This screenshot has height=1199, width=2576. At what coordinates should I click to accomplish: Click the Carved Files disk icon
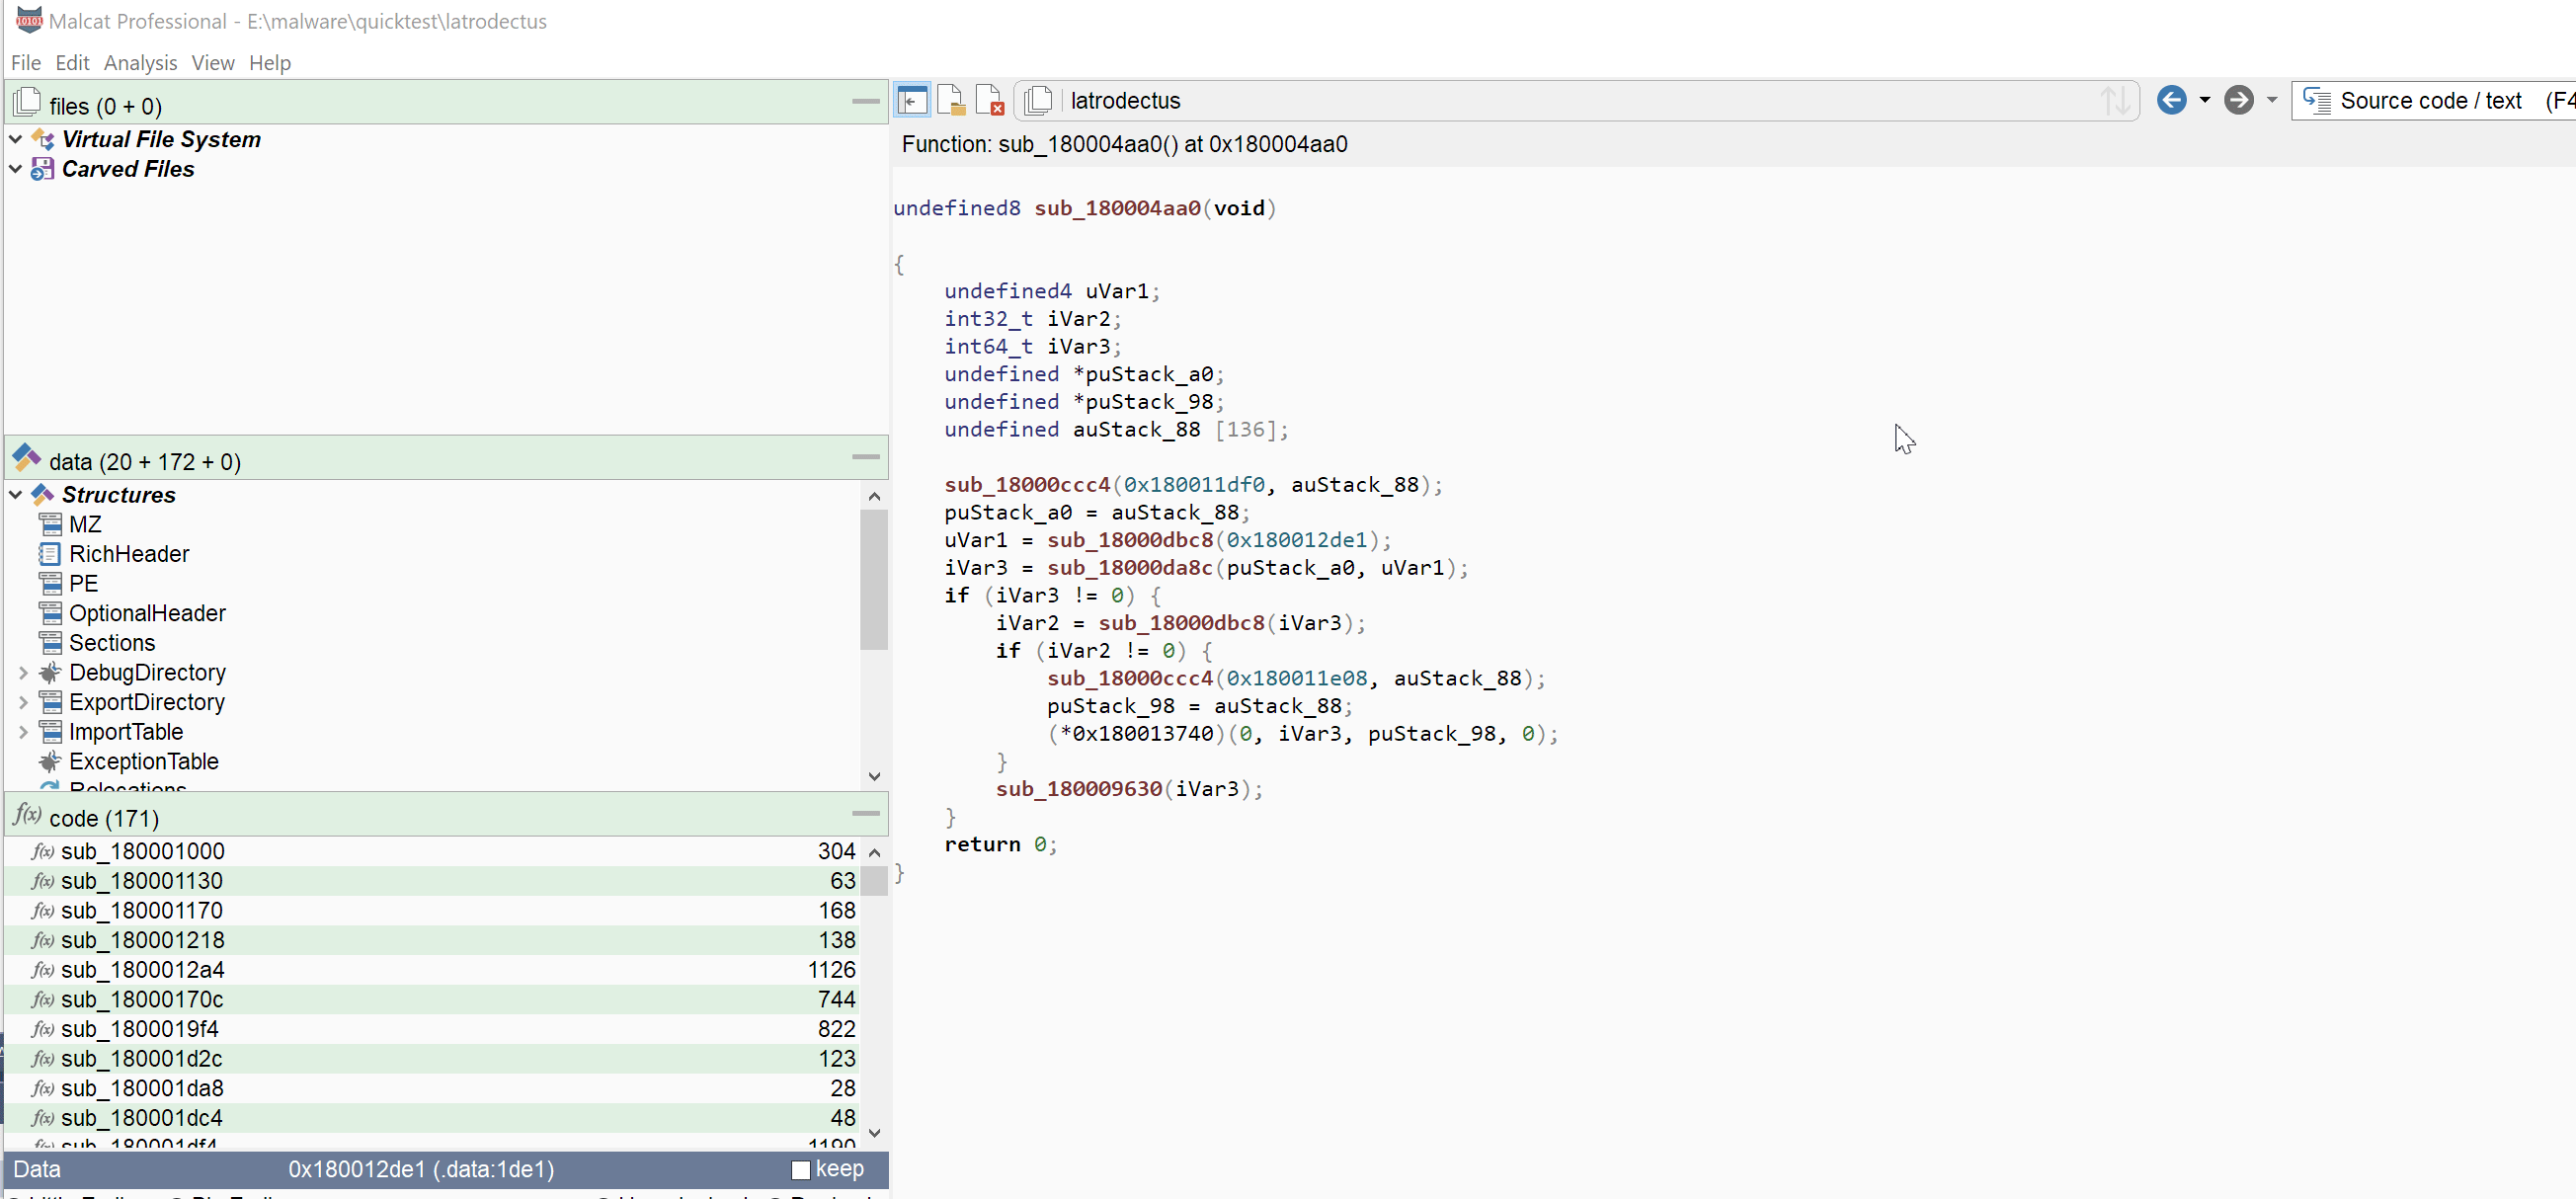tap(43, 169)
